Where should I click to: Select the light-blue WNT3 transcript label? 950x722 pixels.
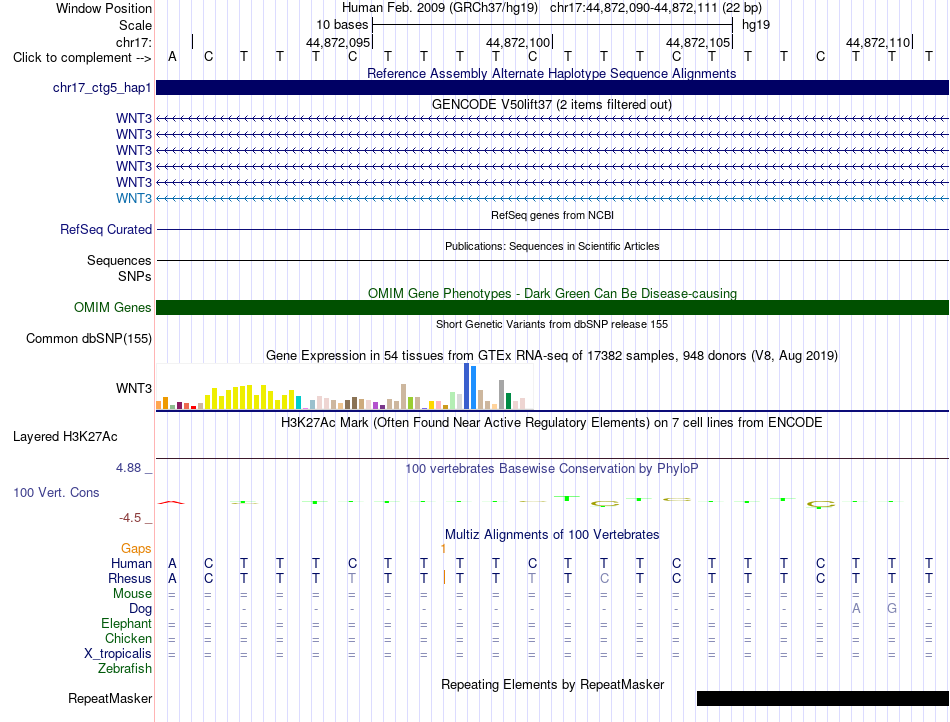click(x=134, y=198)
